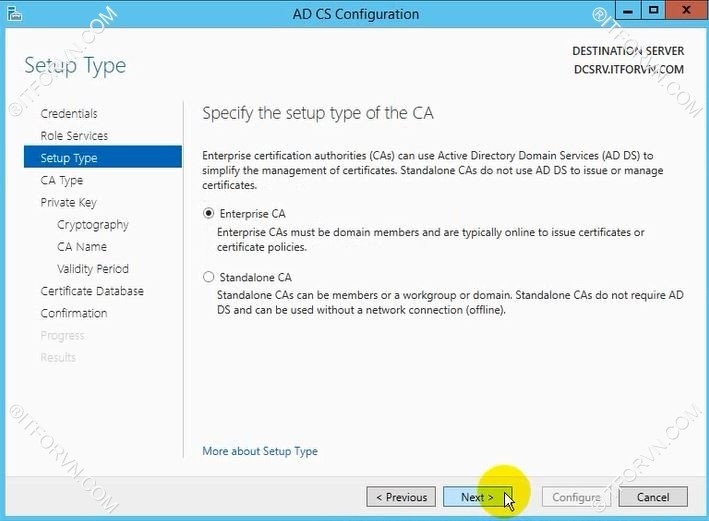Jump to the CA Type step

click(62, 180)
